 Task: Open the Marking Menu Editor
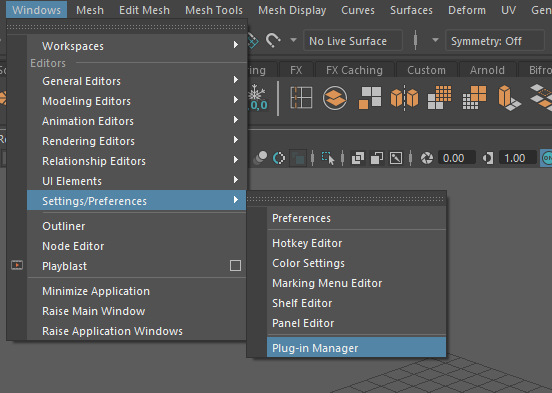[356, 283]
